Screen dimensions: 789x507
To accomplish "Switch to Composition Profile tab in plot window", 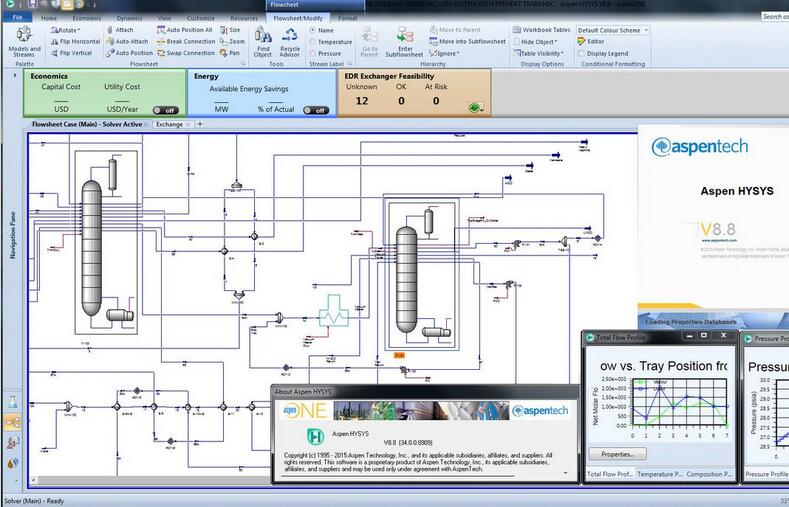I will [x=708, y=474].
